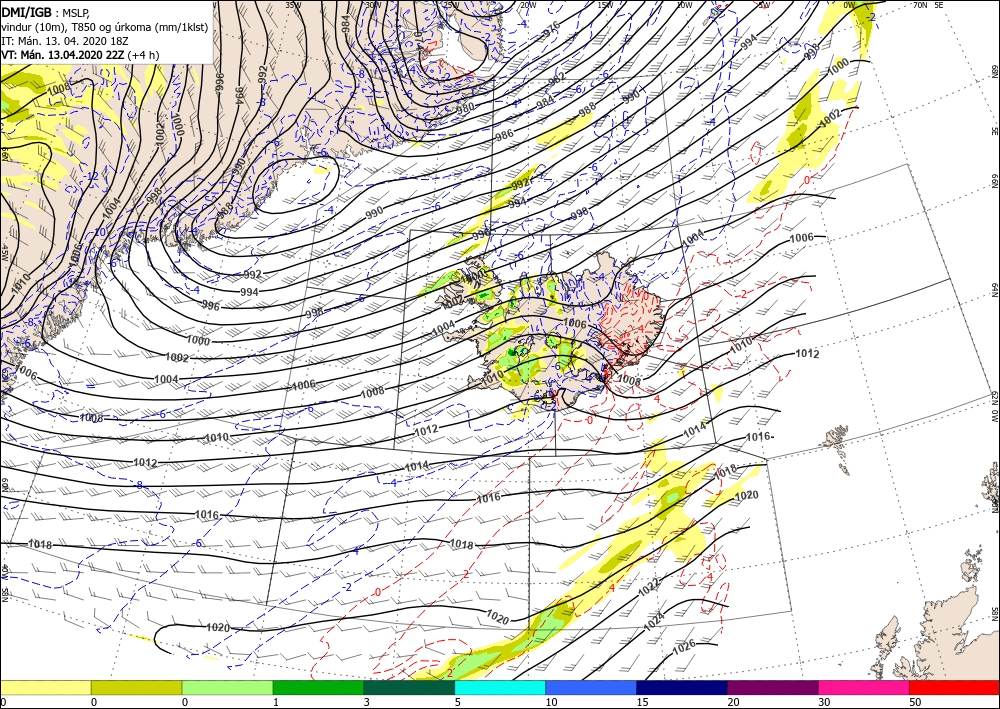Screen dimensions: 1000x709
Task: Click the legend value label 30
Action: (823, 703)
